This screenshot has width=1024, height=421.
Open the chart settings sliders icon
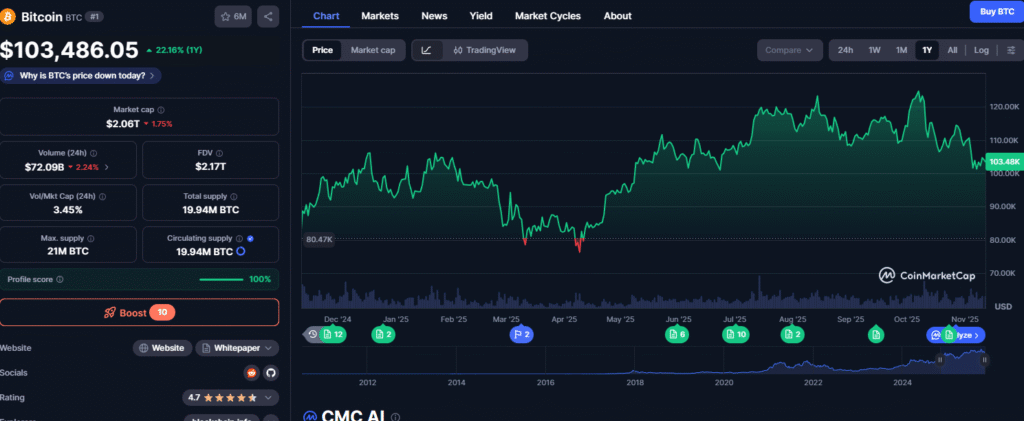[1010, 50]
